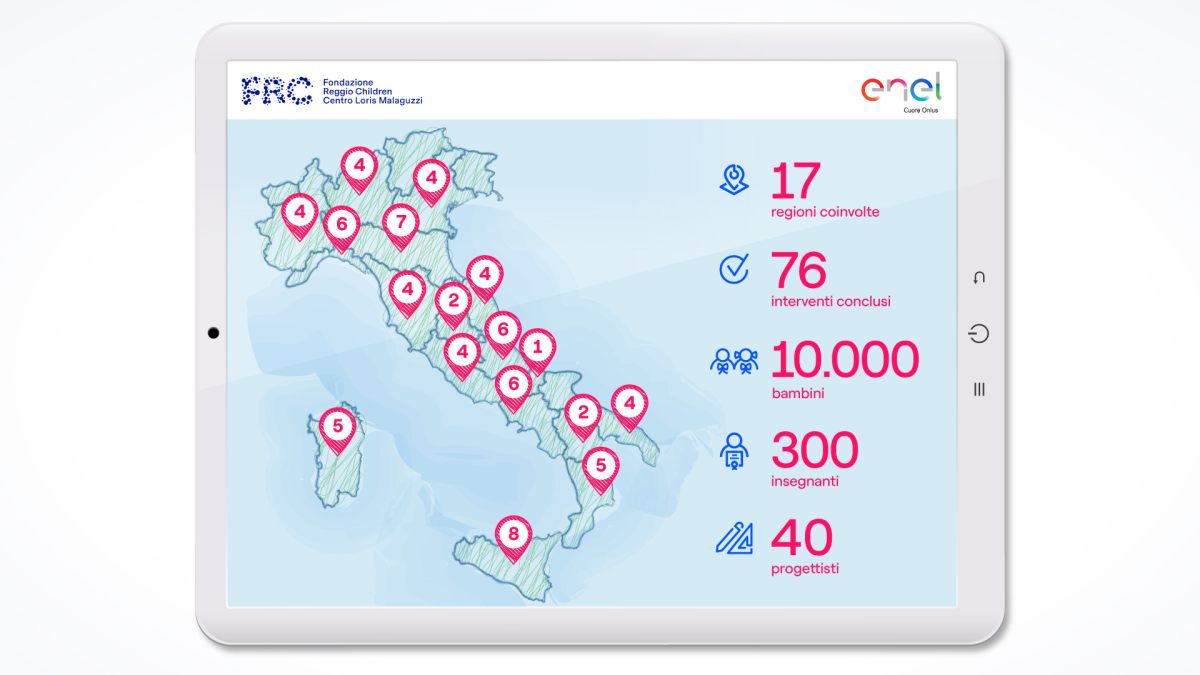This screenshot has width=1200, height=675.
Task: Click the '17 regioni coinvolte' statistic text
Action: pyautogui.click(x=824, y=192)
